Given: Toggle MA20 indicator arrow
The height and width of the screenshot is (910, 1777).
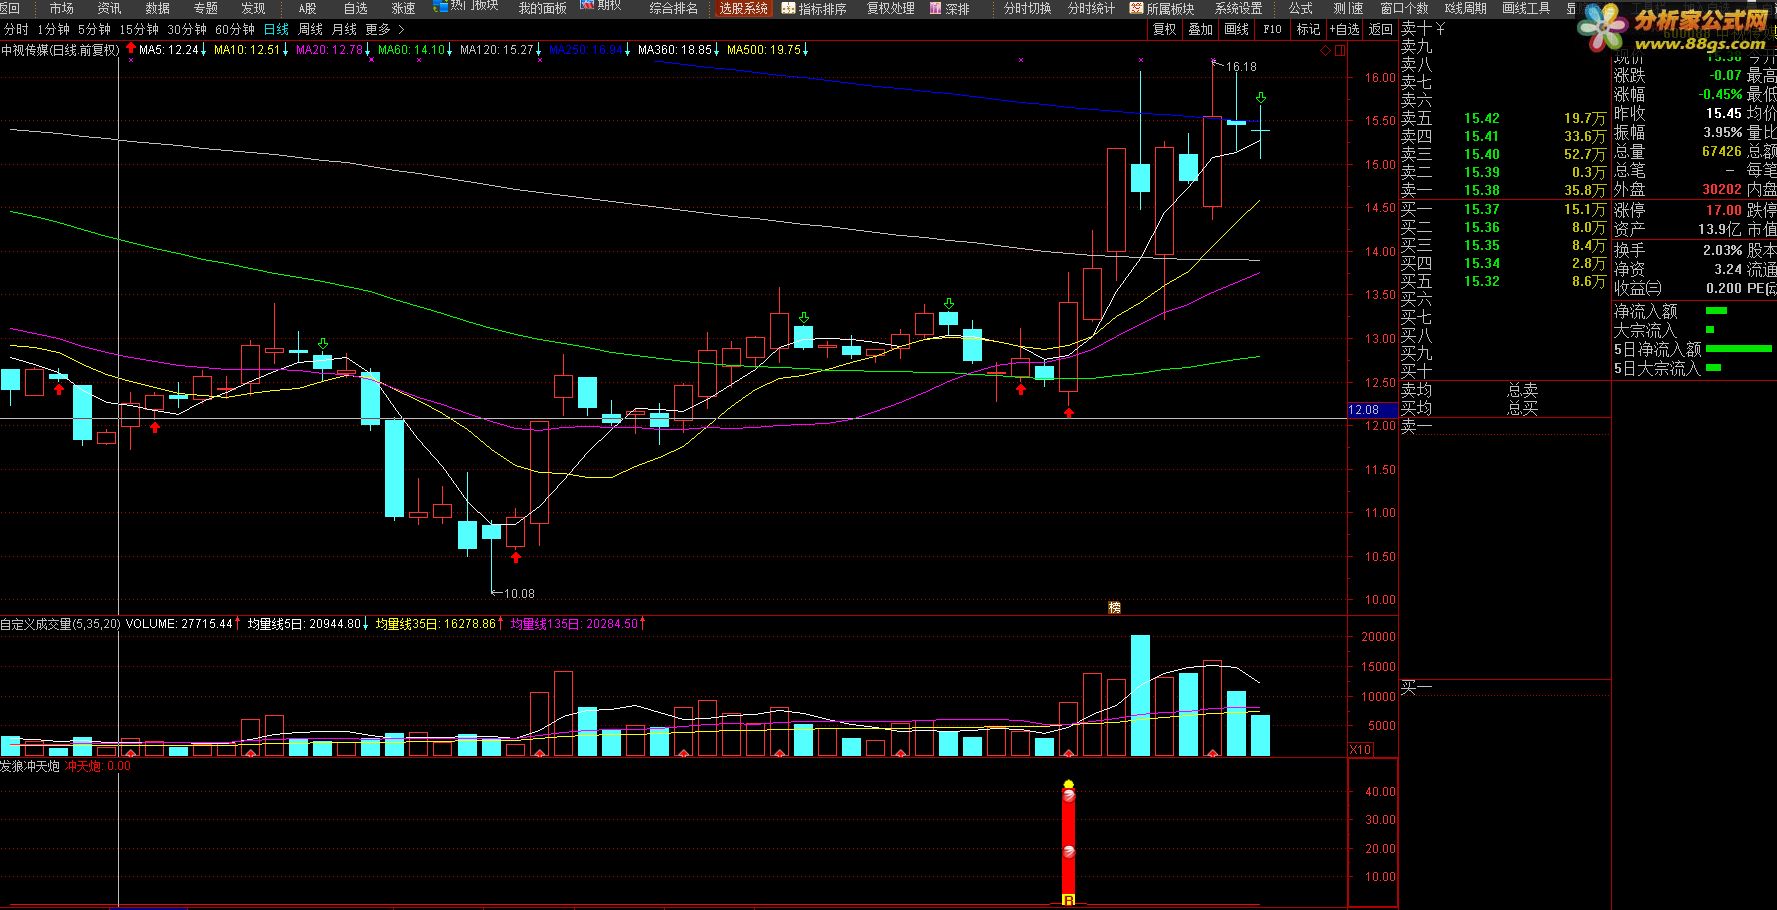Looking at the screenshot, I should click(x=367, y=49).
